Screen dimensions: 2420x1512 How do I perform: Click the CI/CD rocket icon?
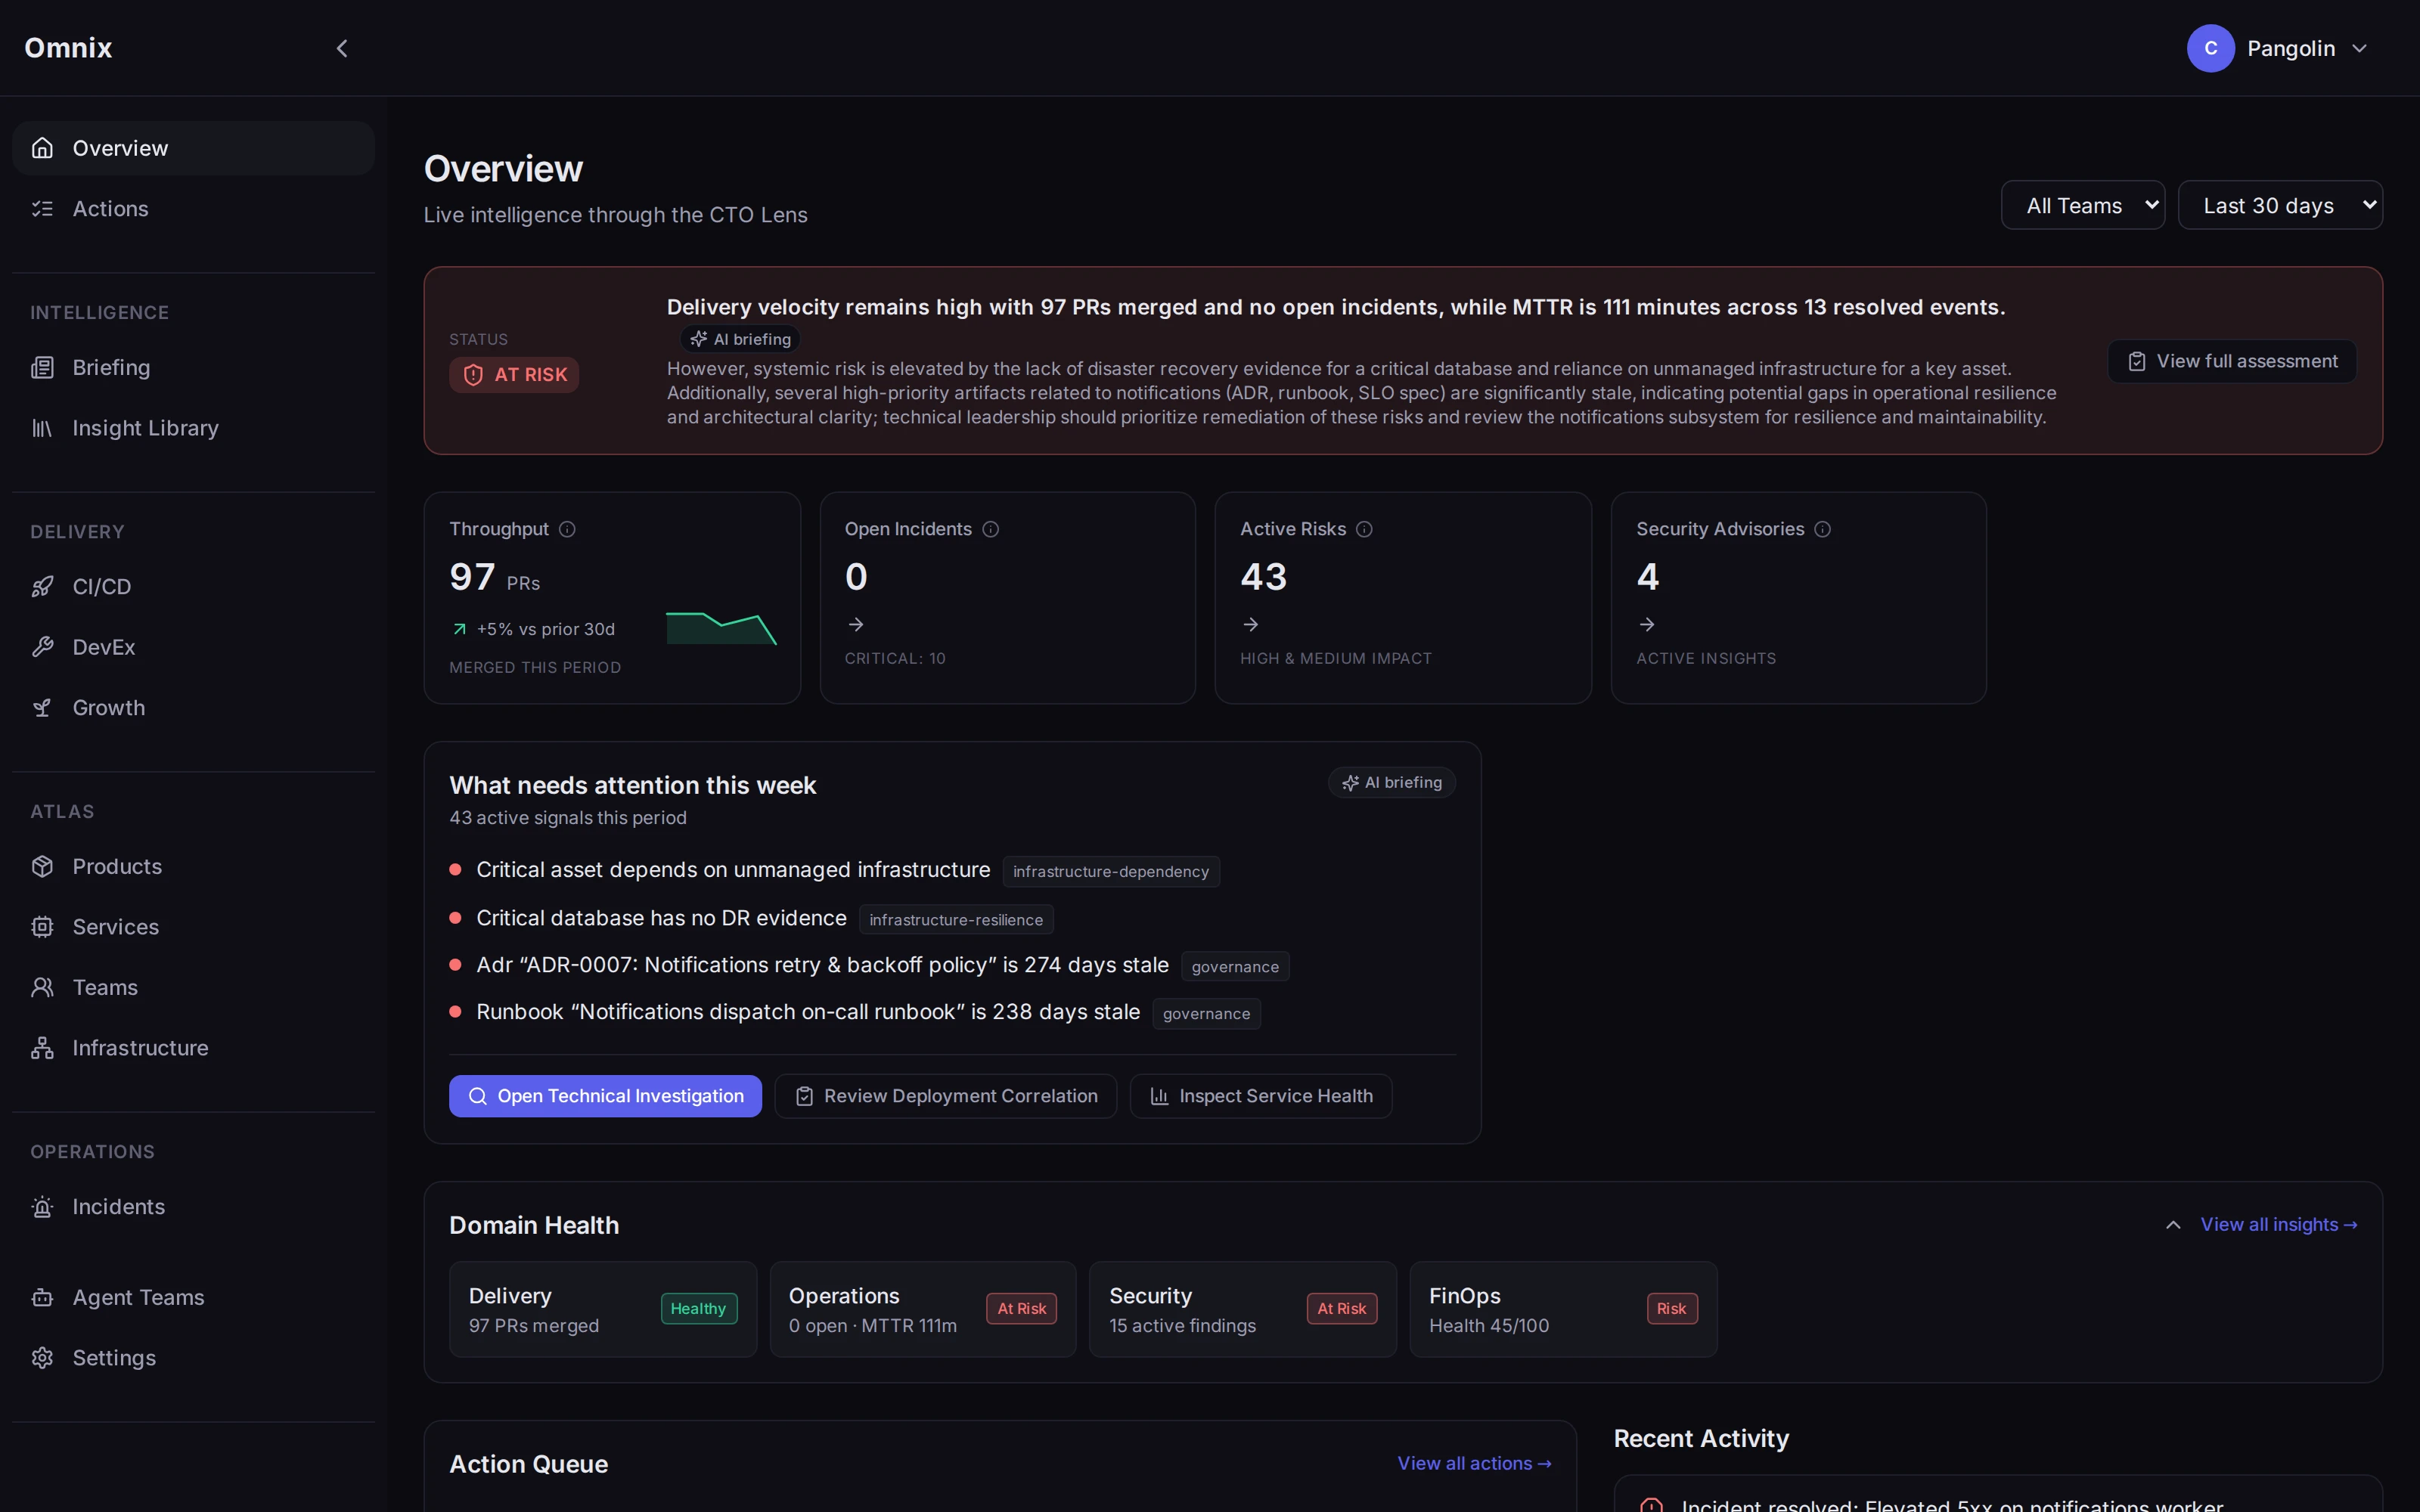click(x=42, y=586)
